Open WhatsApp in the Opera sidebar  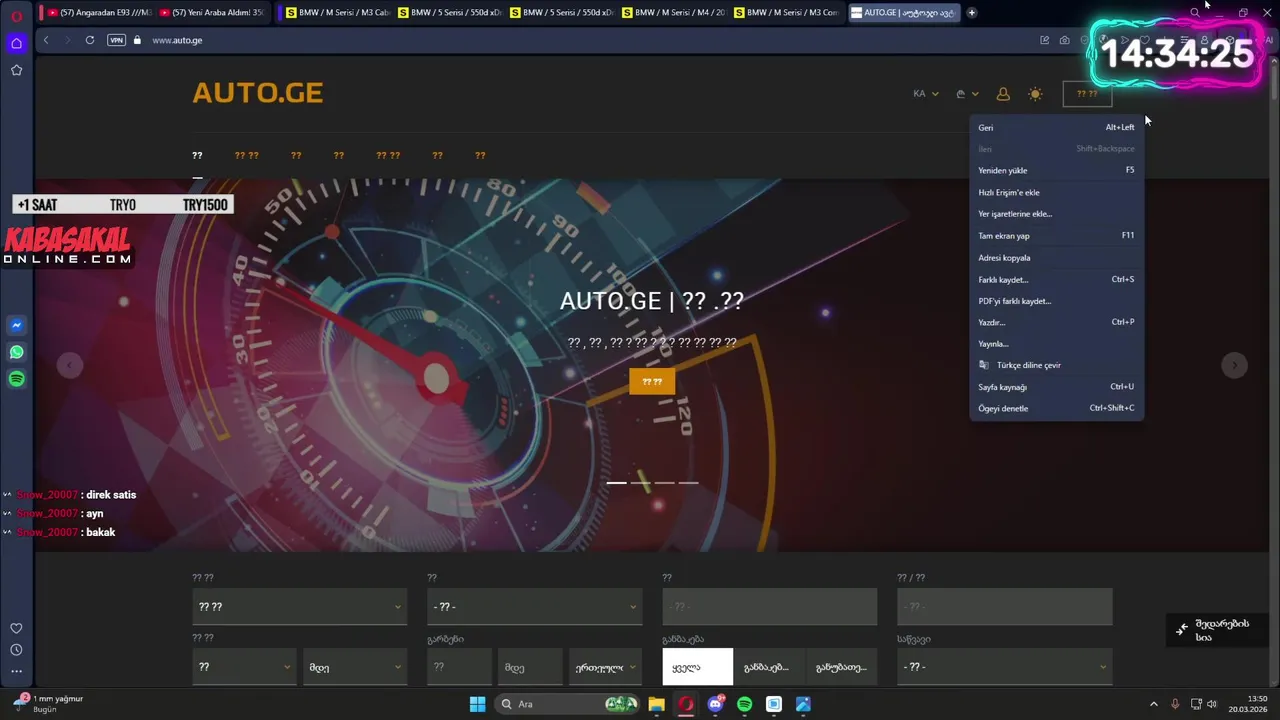pos(16,352)
